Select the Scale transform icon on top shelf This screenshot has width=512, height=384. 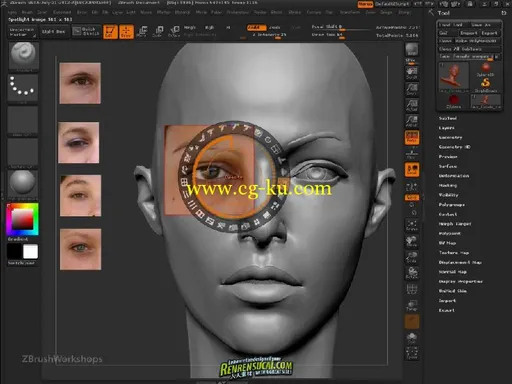(158, 32)
